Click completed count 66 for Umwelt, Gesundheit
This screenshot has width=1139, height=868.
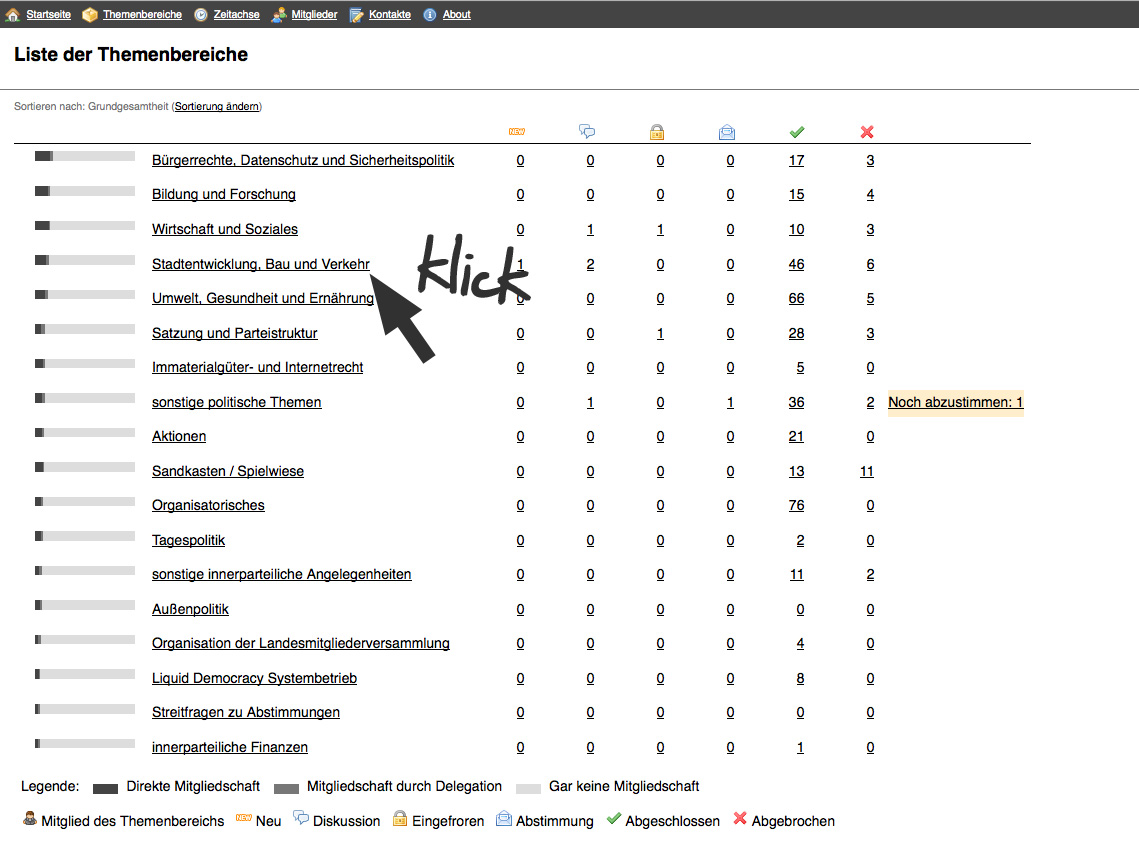pos(796,298)
